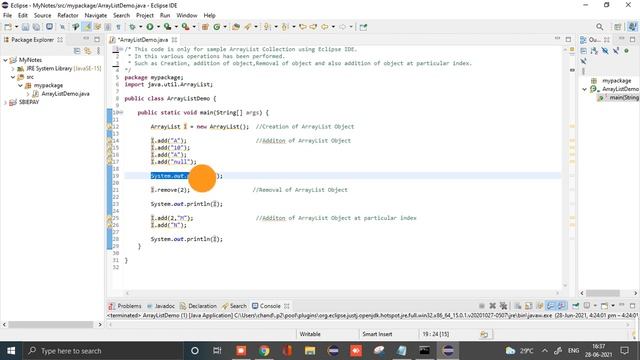Run the program with green Run button
Screen dimensions: 640x360
[x=150, y=27]
